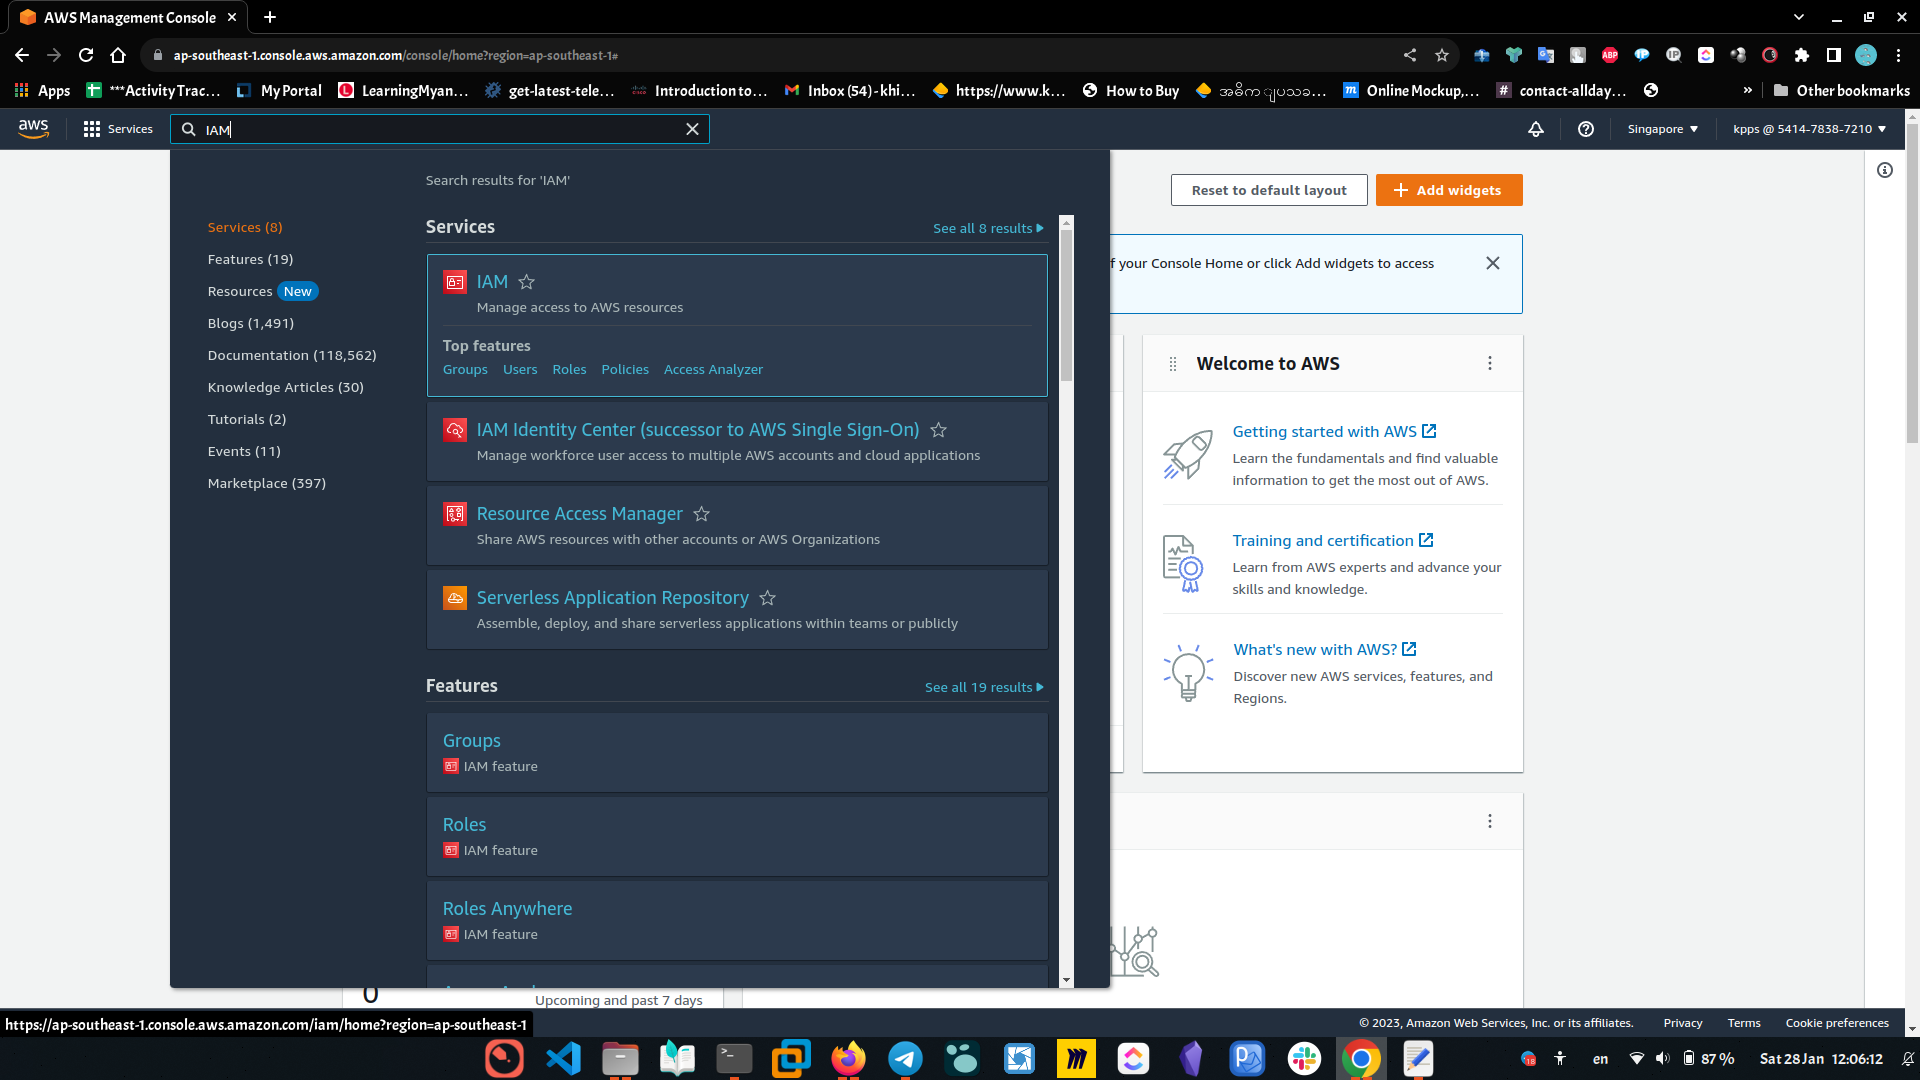This screenshot has height=1080, width=1920.
Task: Open Welcome to AWS widget options menu
Action: click(1490, 363)
